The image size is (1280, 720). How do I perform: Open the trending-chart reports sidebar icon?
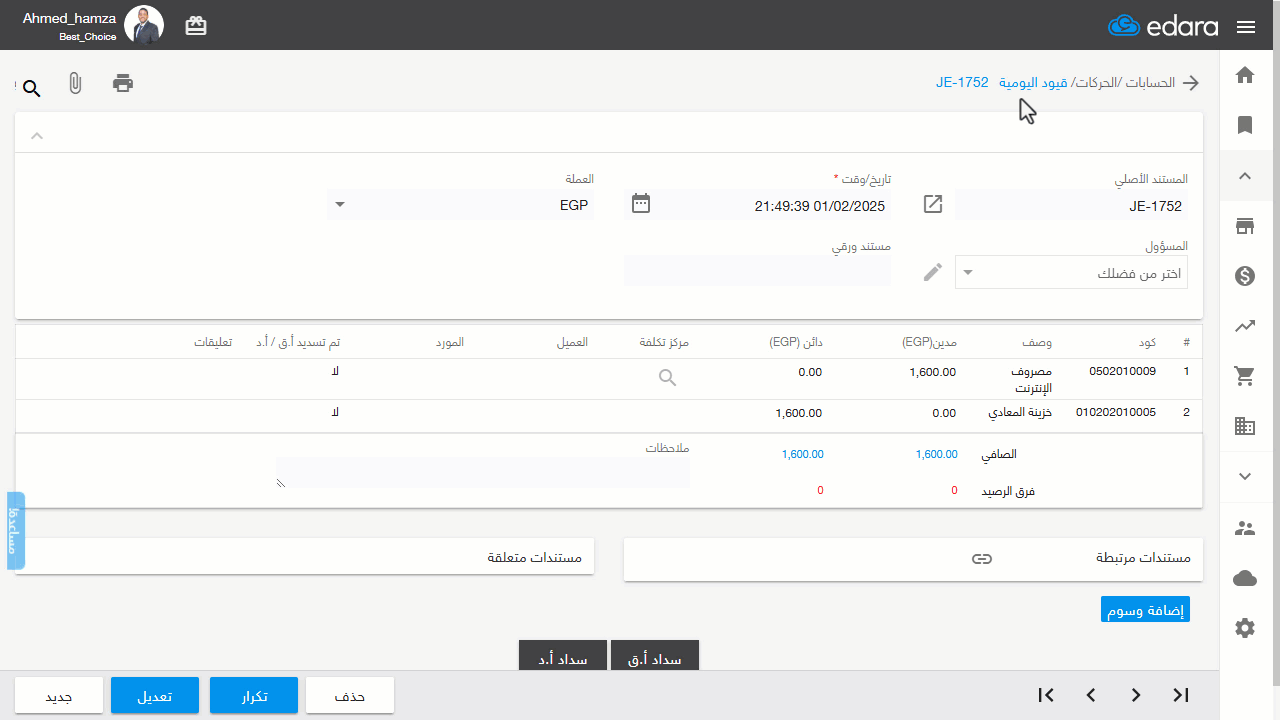[x=1245, y=326]
